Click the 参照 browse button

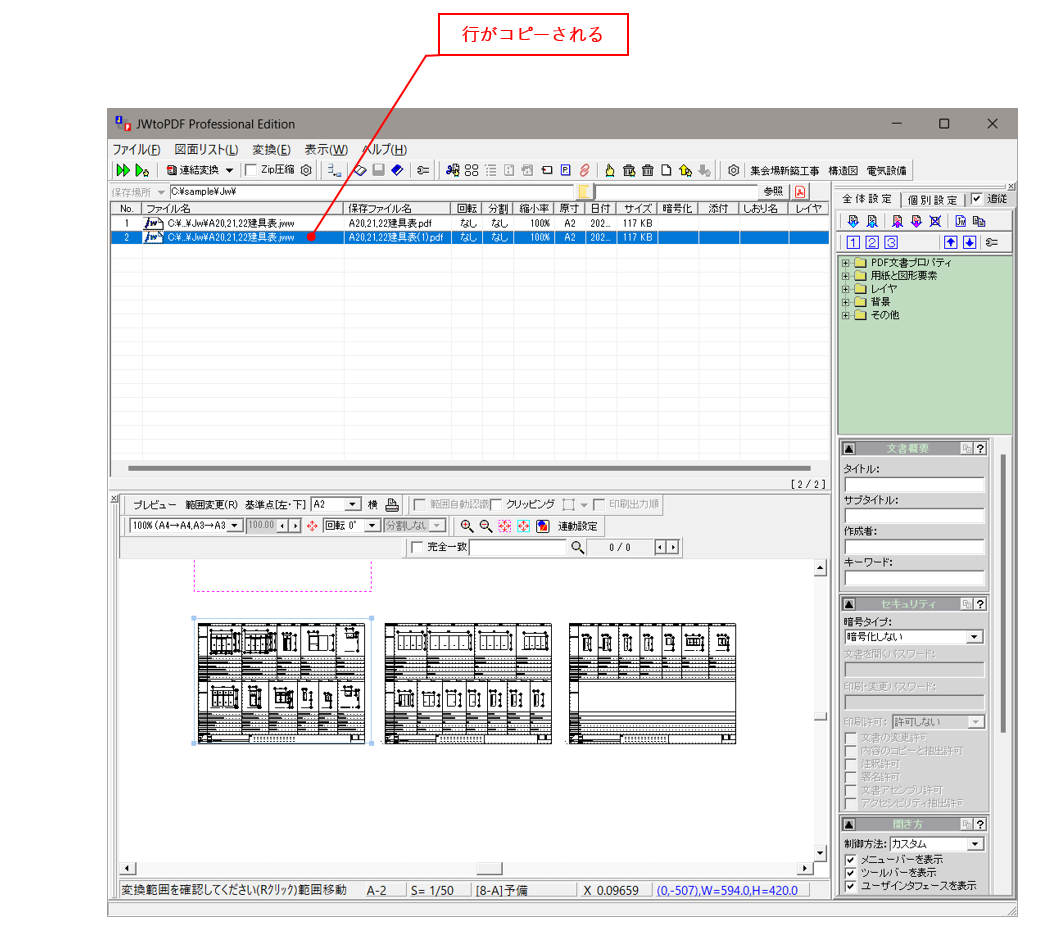pos(773,191)
